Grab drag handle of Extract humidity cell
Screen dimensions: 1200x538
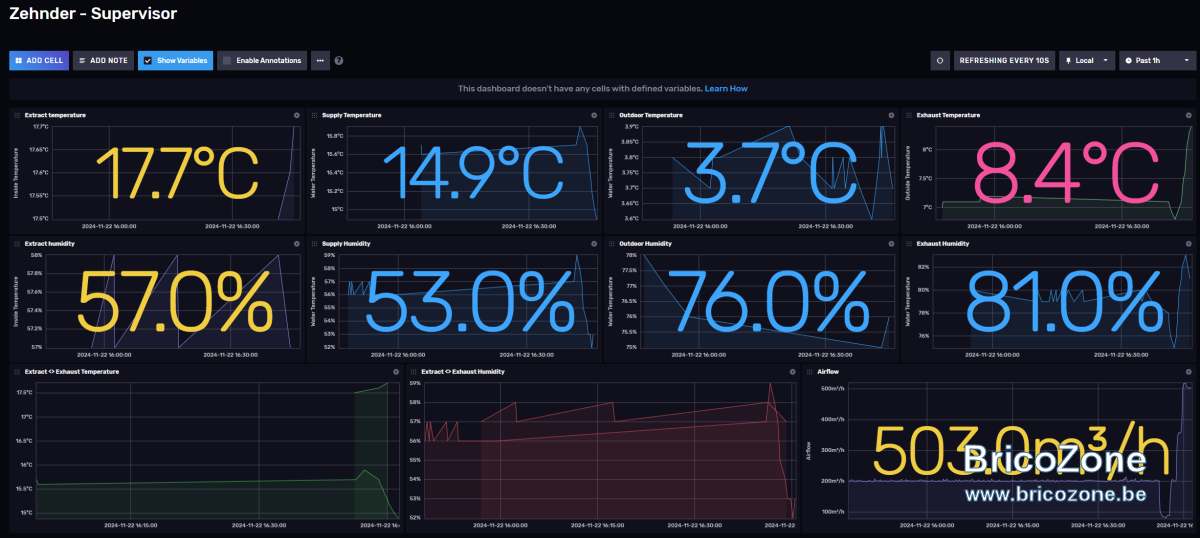tap(17, 243)
